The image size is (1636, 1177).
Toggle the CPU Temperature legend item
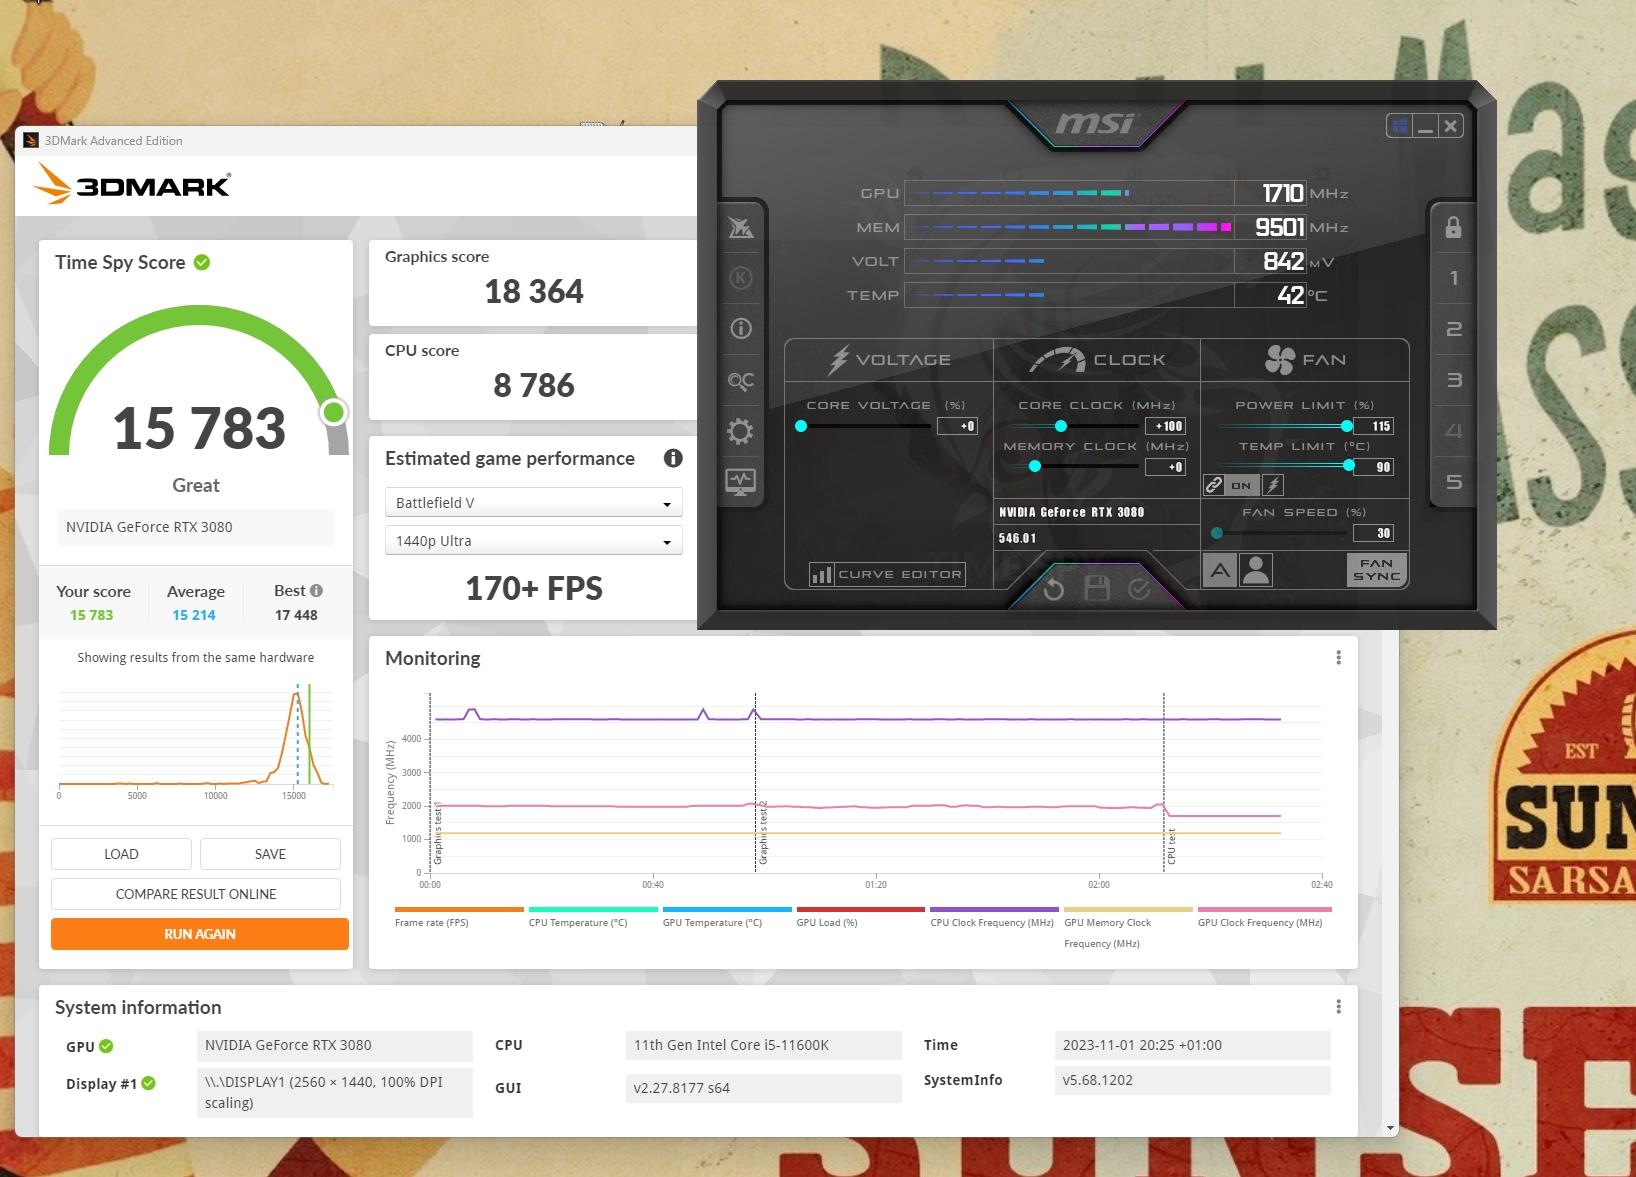pos(593,917)
